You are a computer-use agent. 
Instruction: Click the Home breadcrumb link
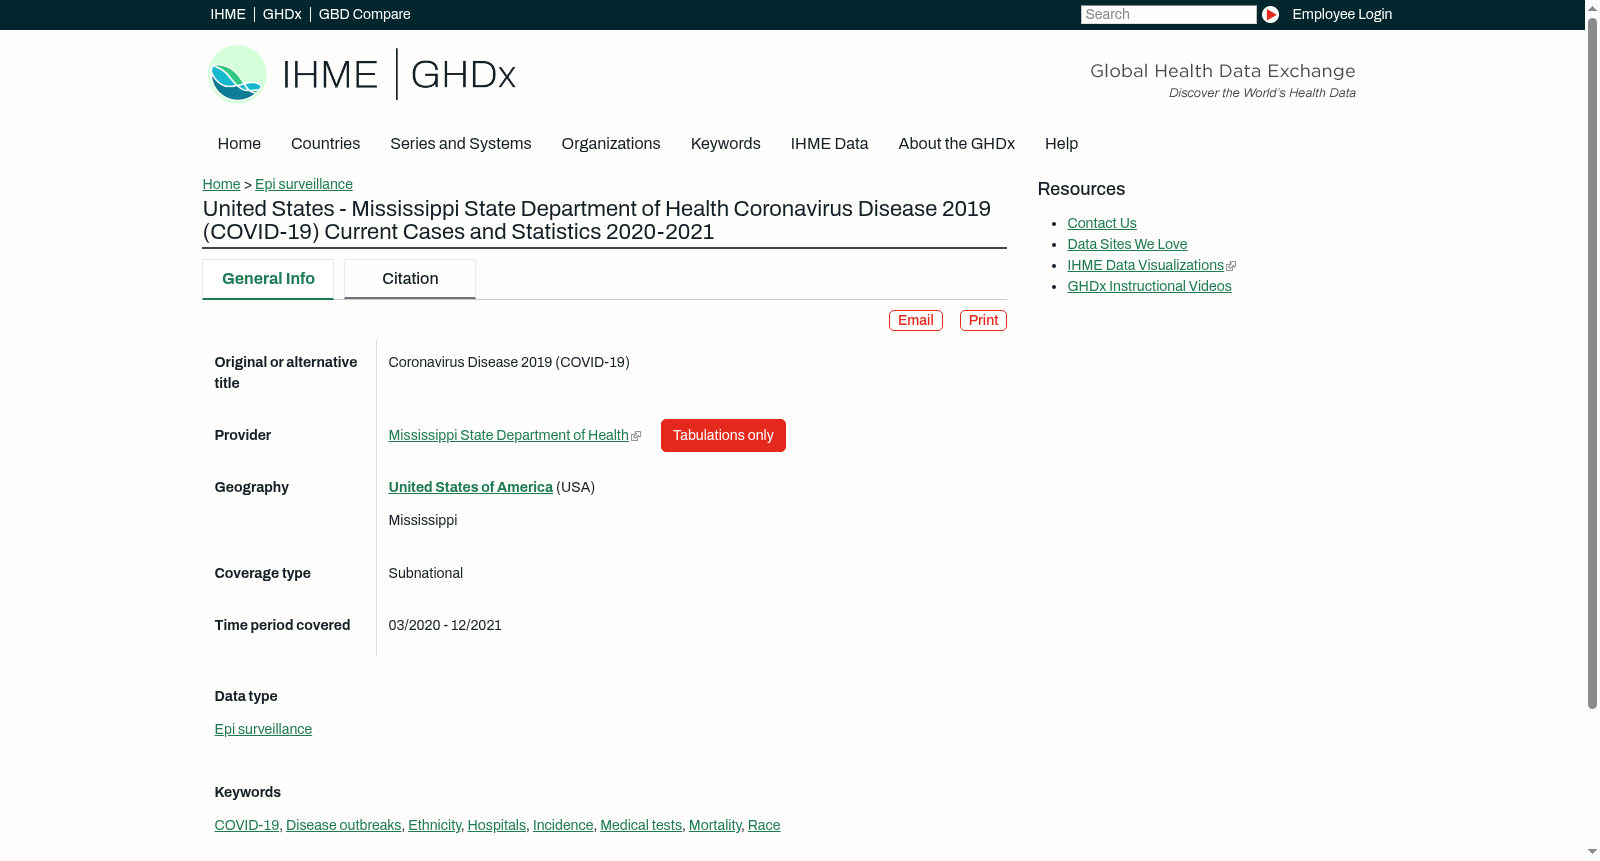click(x=221, y=184)
